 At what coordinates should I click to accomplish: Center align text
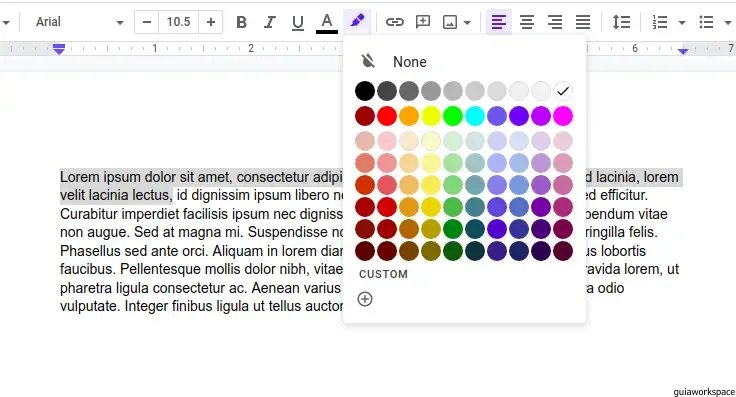527,22
